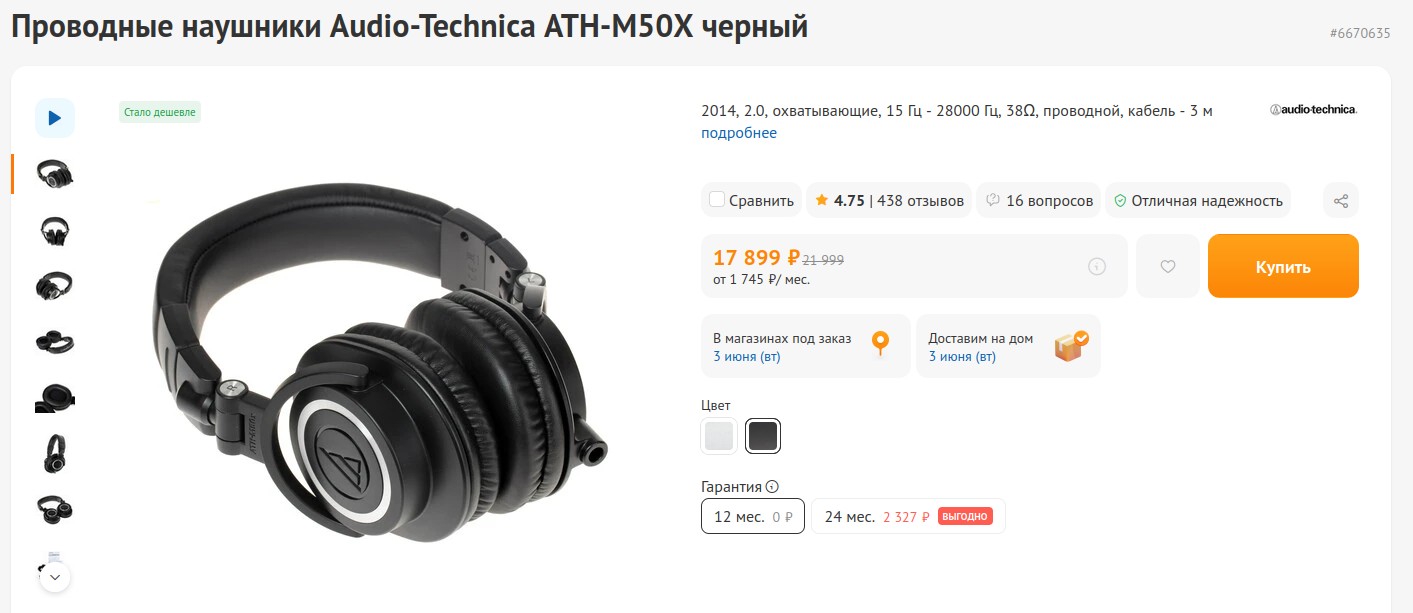Expand full specs via подробнее link

click(x=739, y=133)
